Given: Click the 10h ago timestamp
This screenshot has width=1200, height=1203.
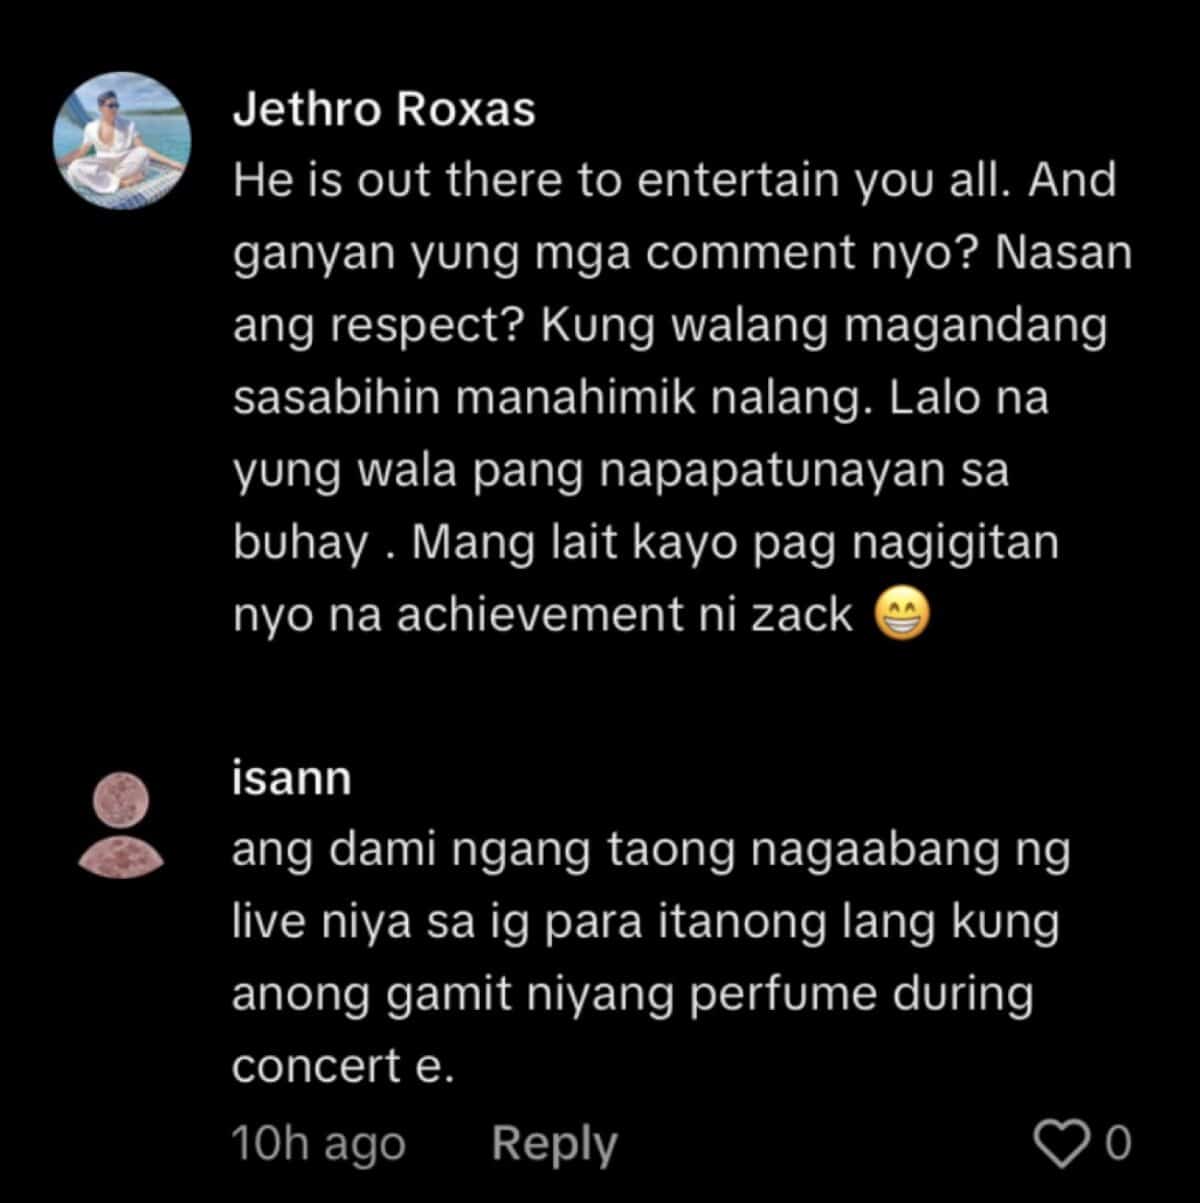Looking at the screenshot, I should (x=318, y=1143).
